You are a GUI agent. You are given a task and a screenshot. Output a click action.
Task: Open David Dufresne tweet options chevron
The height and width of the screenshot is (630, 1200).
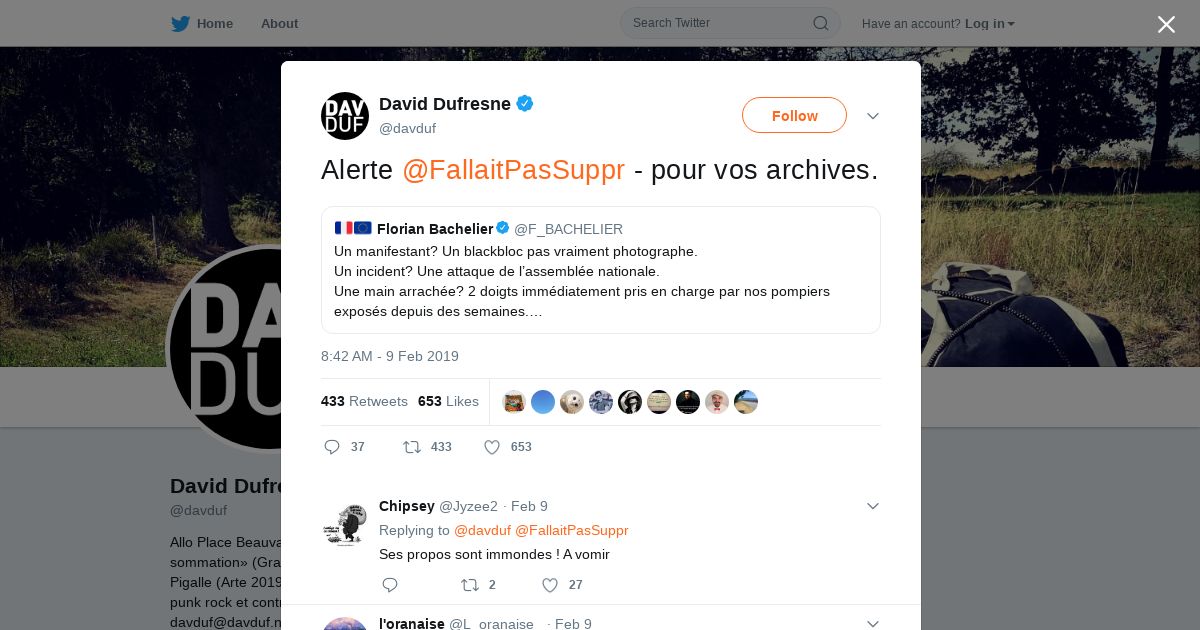[x=873, y=116]
